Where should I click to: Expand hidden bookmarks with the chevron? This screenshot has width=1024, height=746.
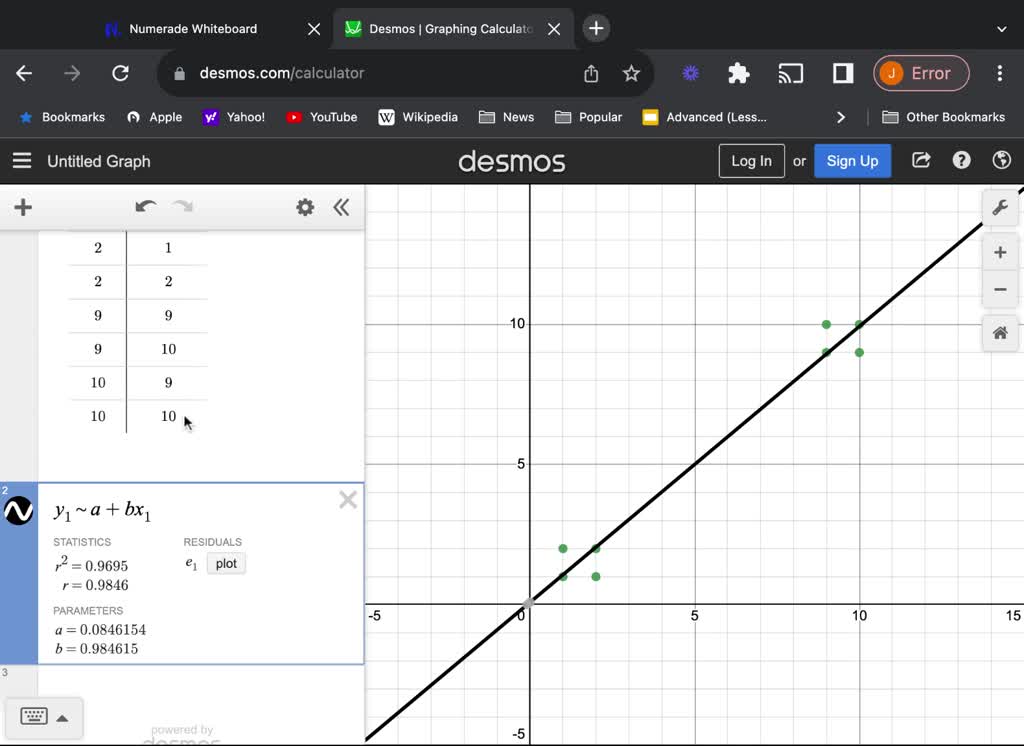[841, 117]
